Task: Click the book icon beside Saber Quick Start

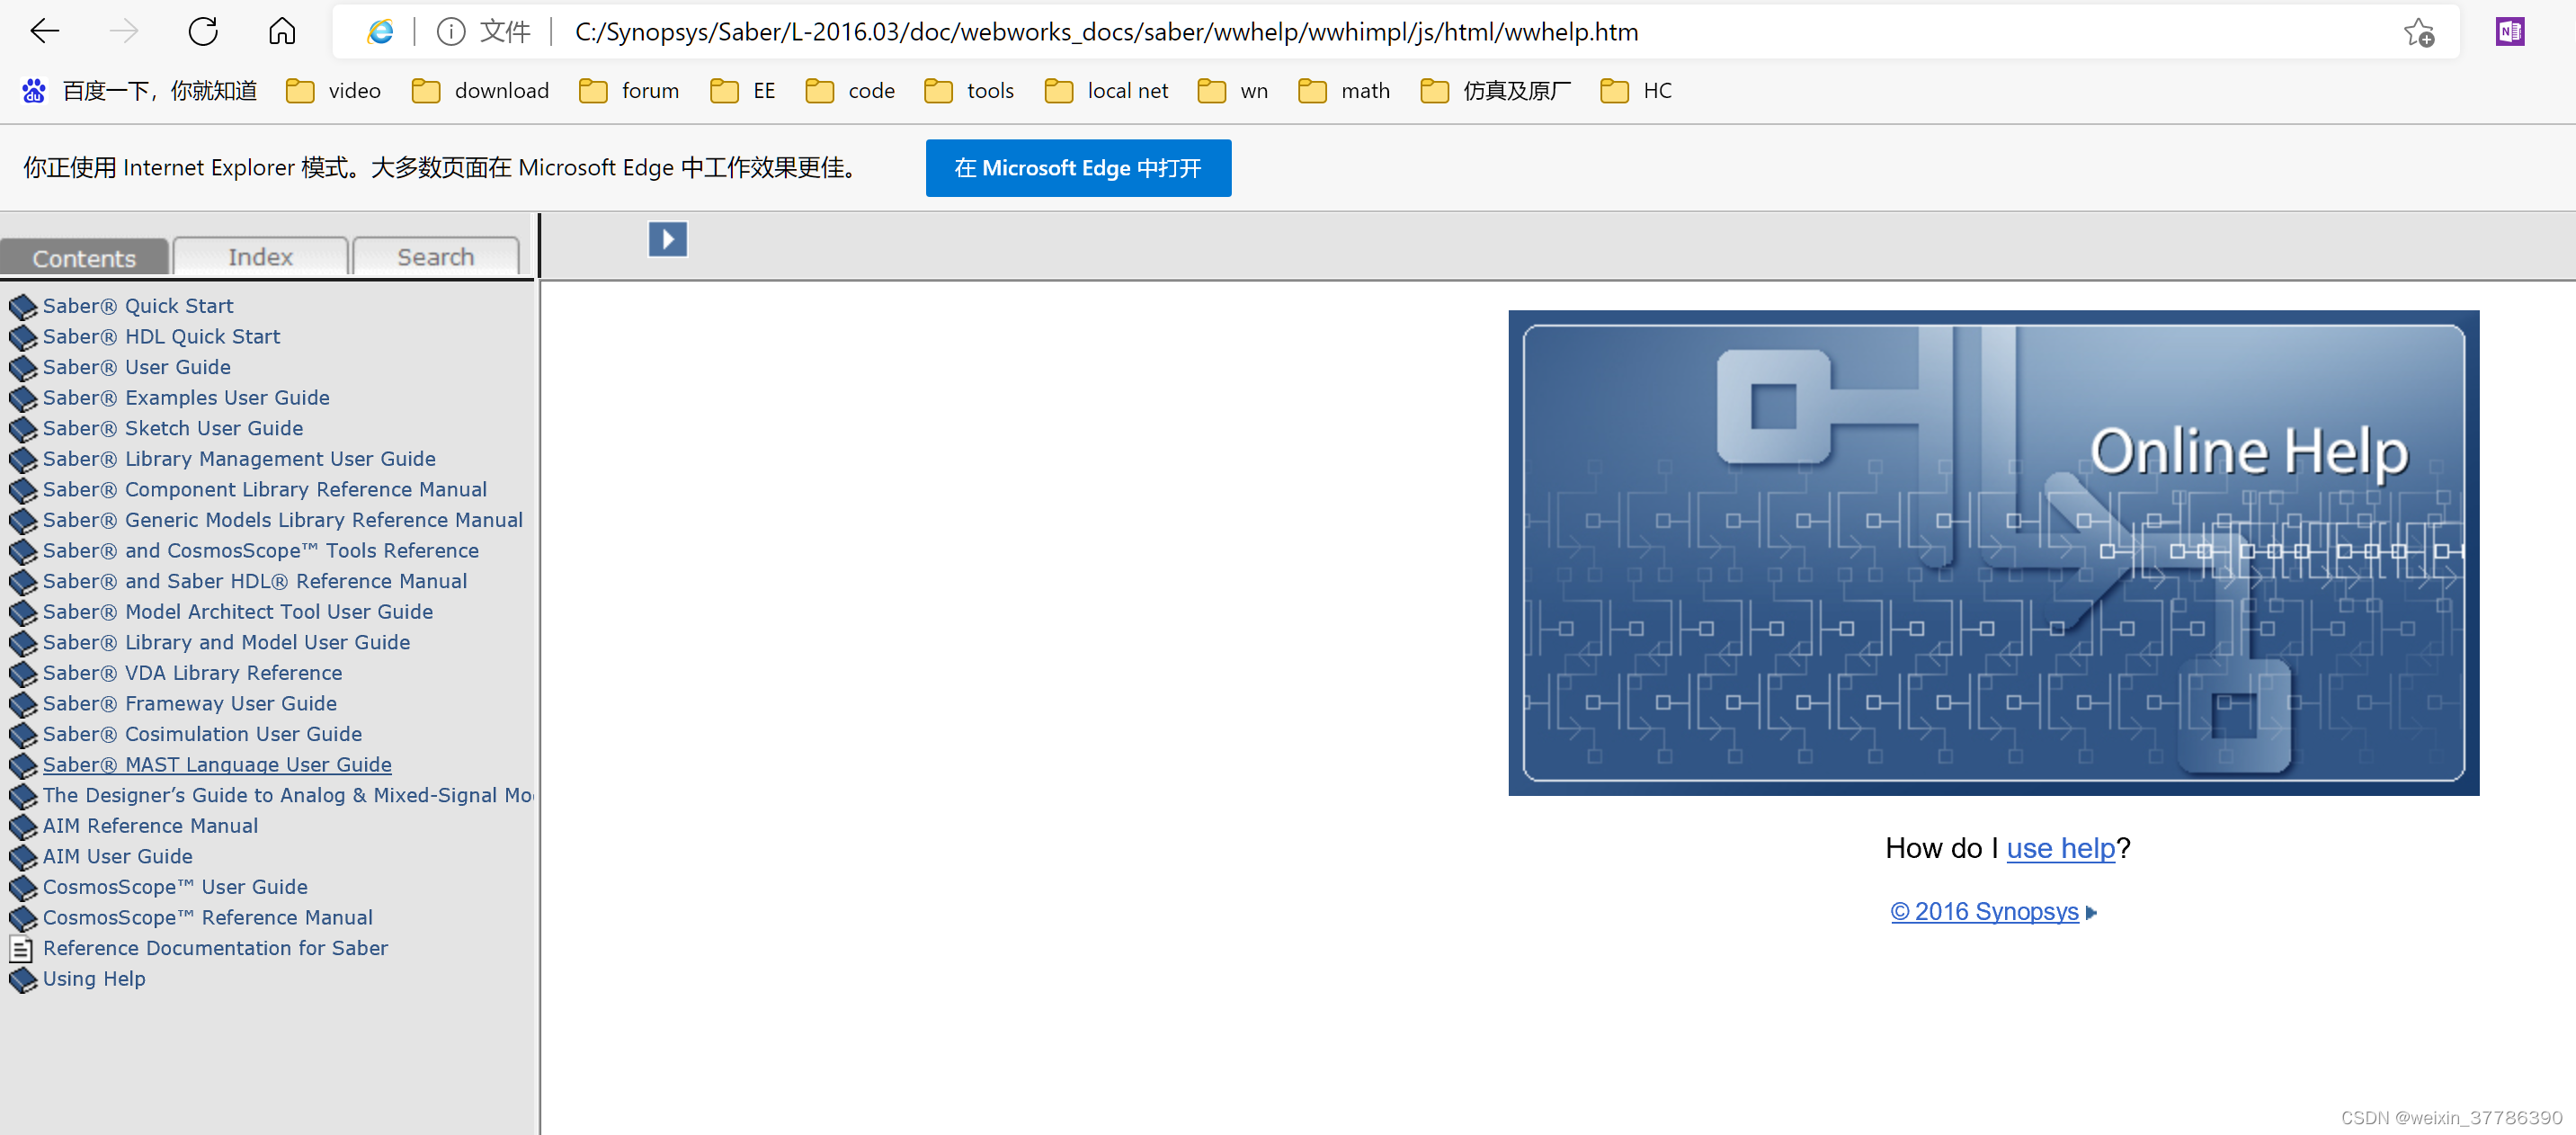Action: 22,306
